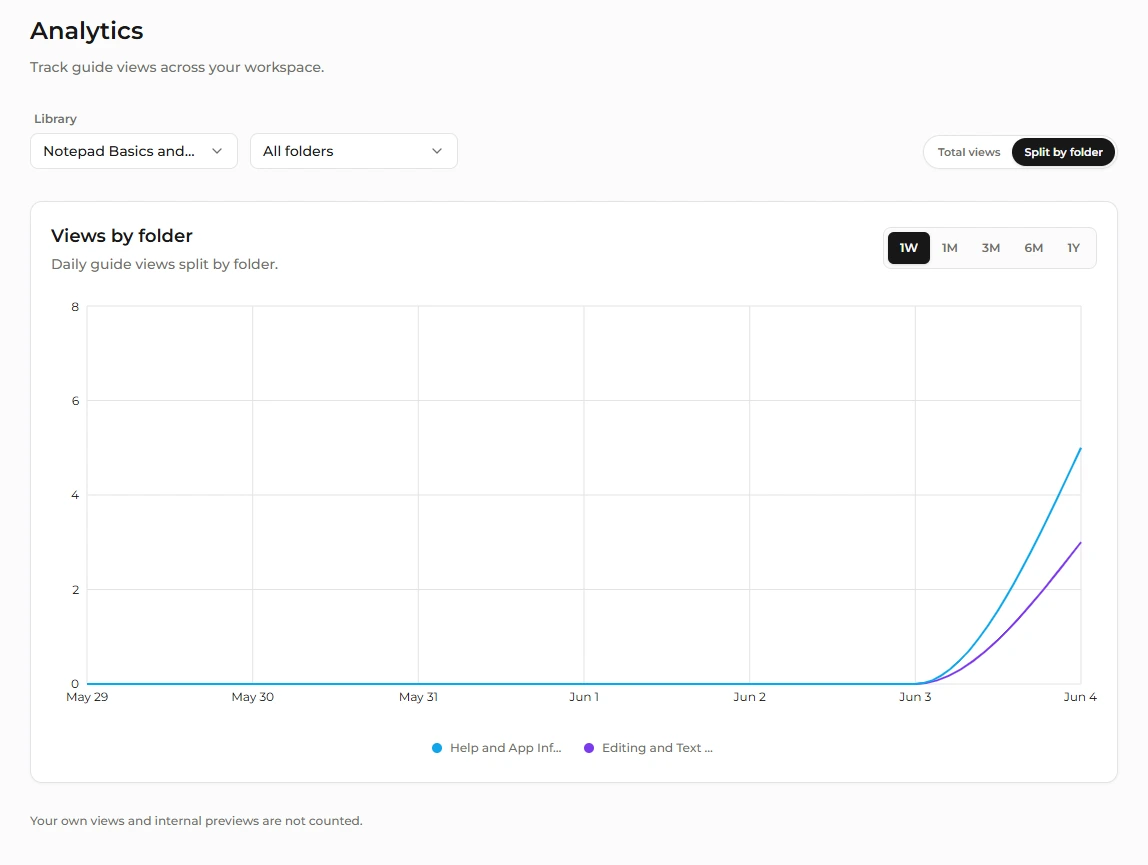This screenshot has width=1148, height=865.
Task: Toggle Editing and Text ... legend item
Action: [x=649, y=748]
